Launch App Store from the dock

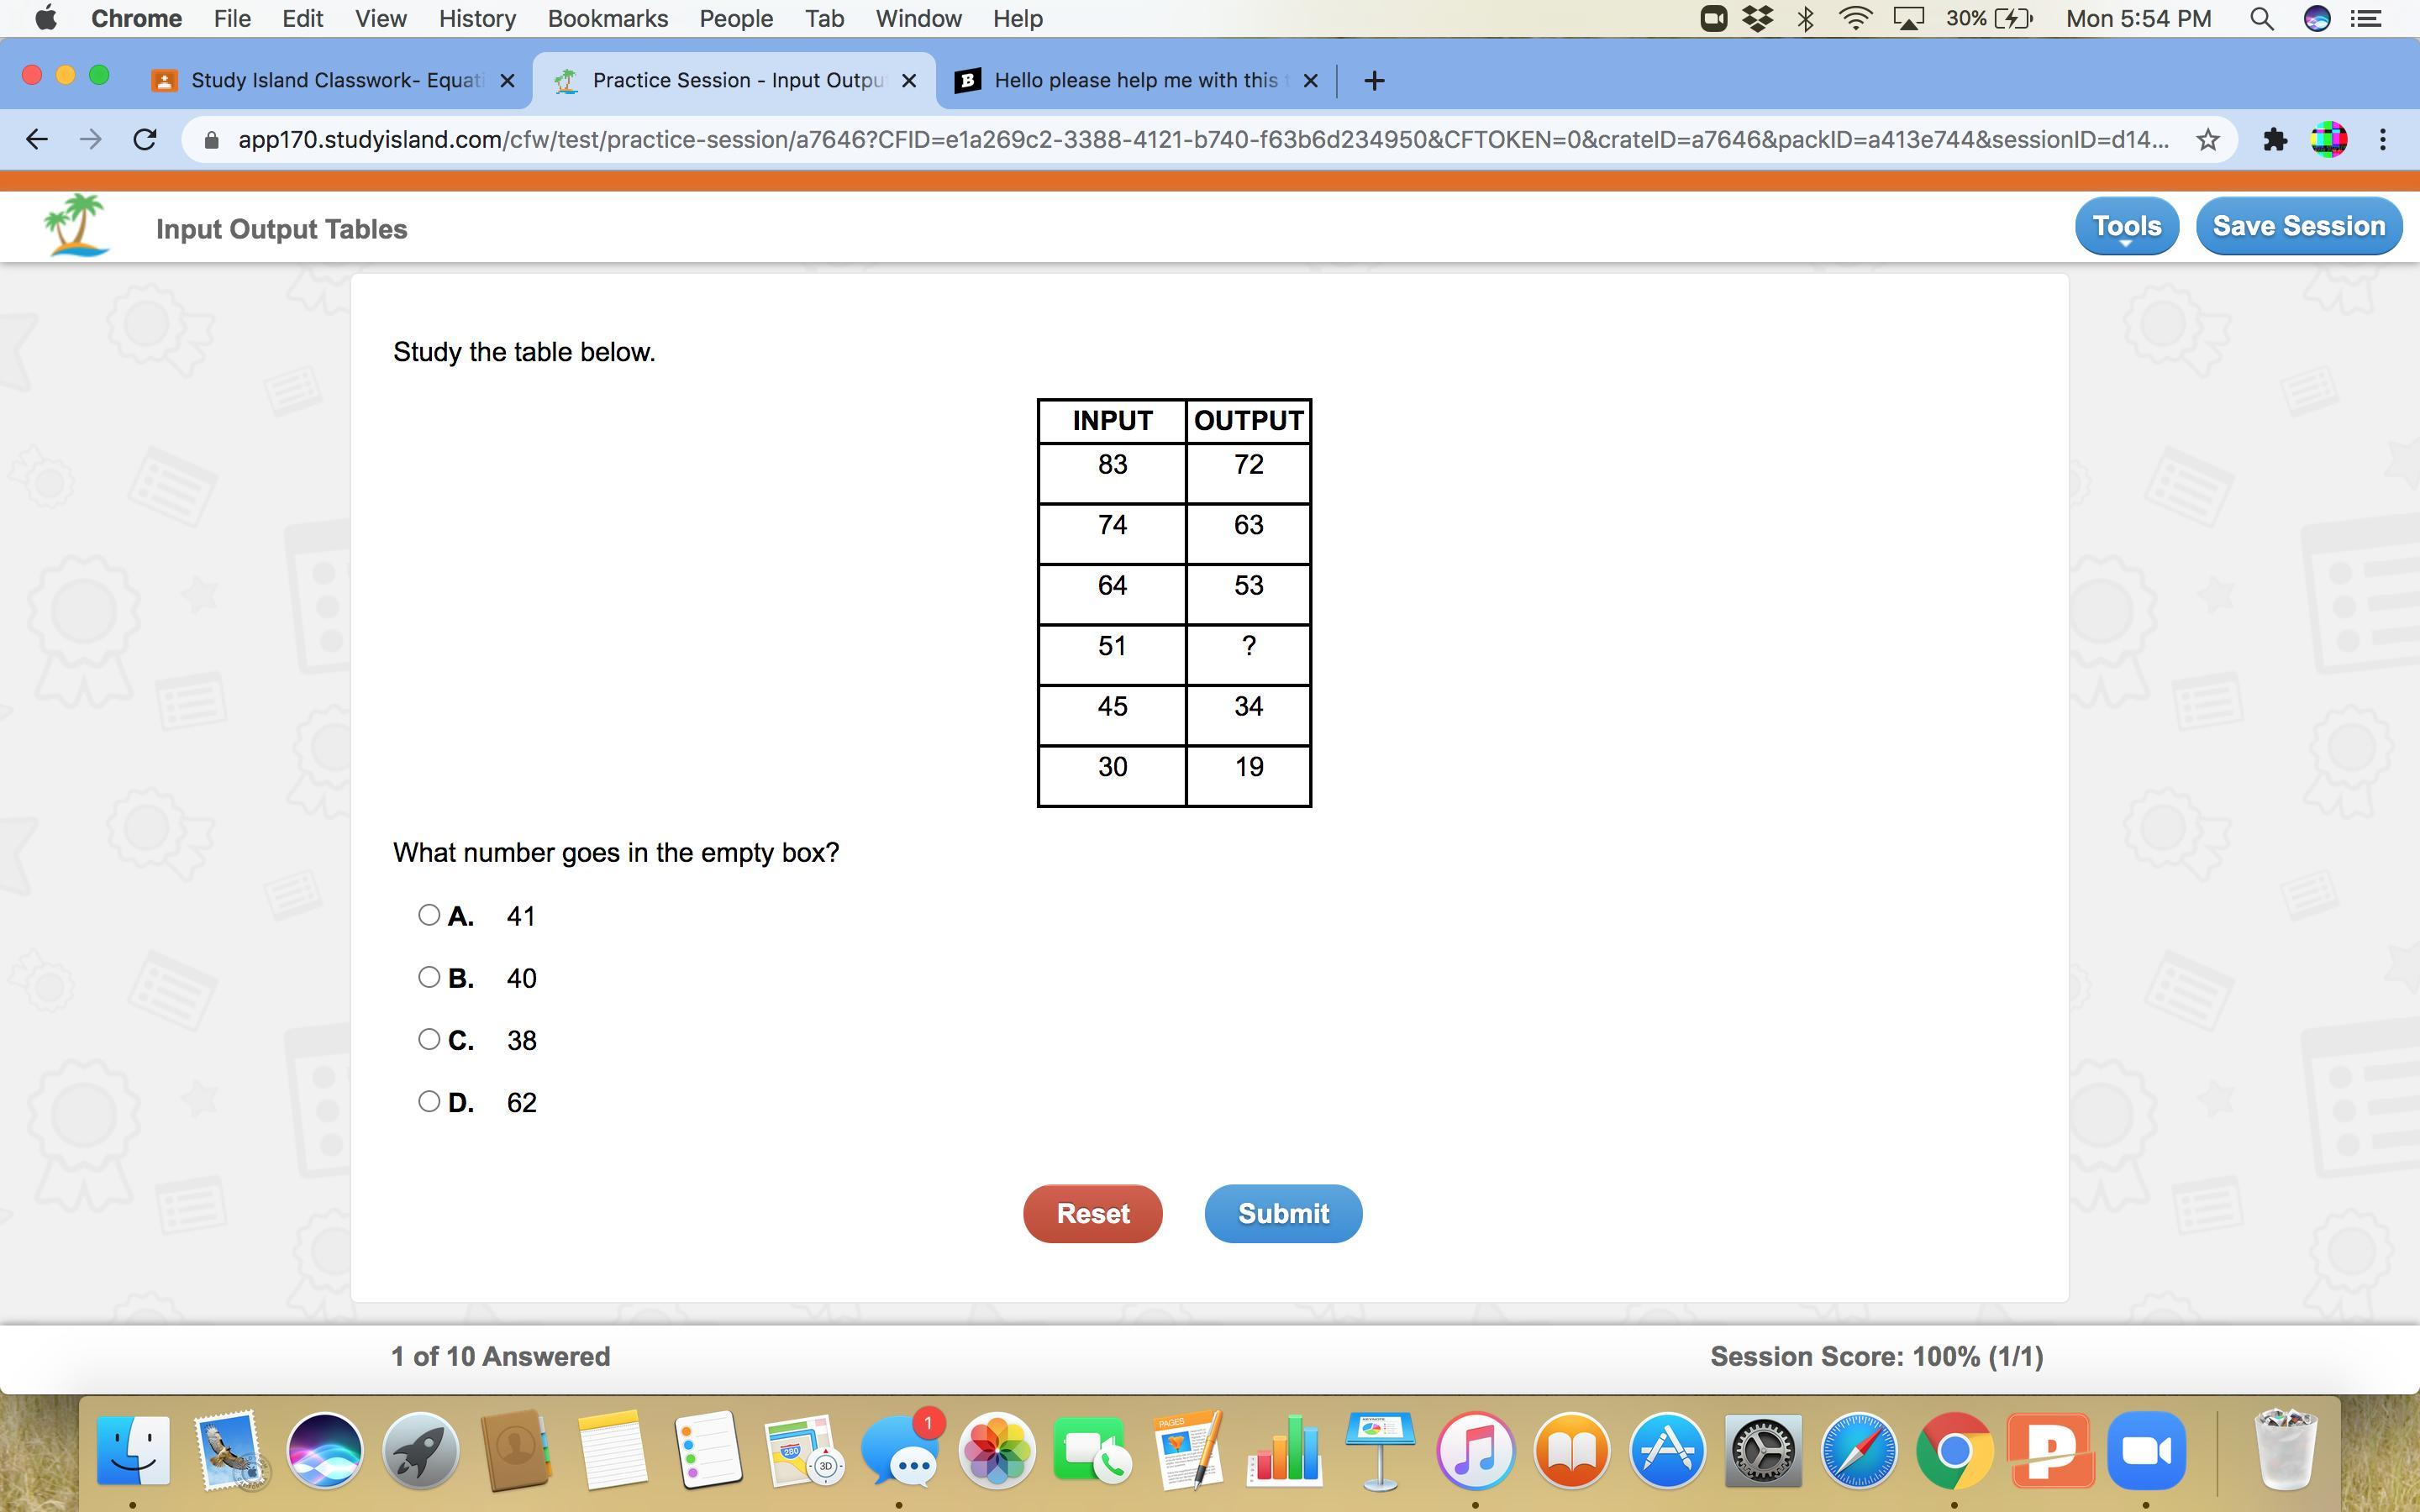(x=1667, y=1450)
